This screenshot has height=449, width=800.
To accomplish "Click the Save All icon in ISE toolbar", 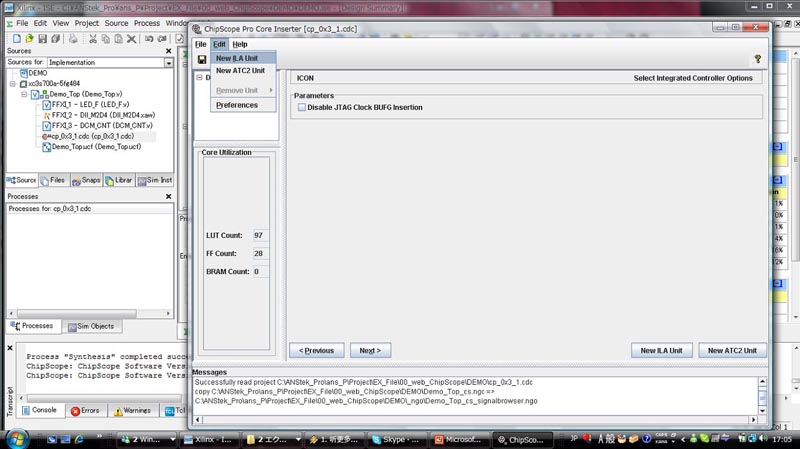I will click(55, 39).
